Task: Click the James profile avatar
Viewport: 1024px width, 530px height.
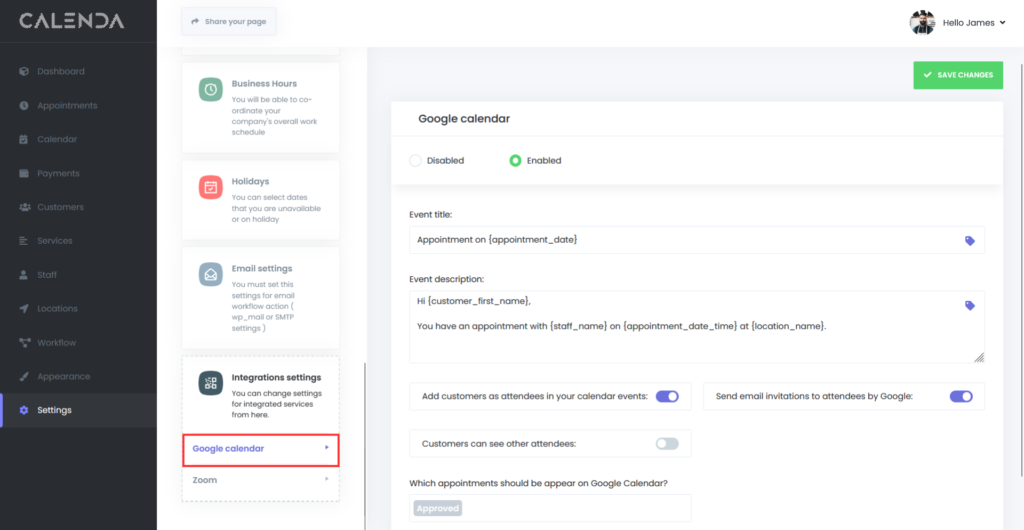Action: coord(922,22)
